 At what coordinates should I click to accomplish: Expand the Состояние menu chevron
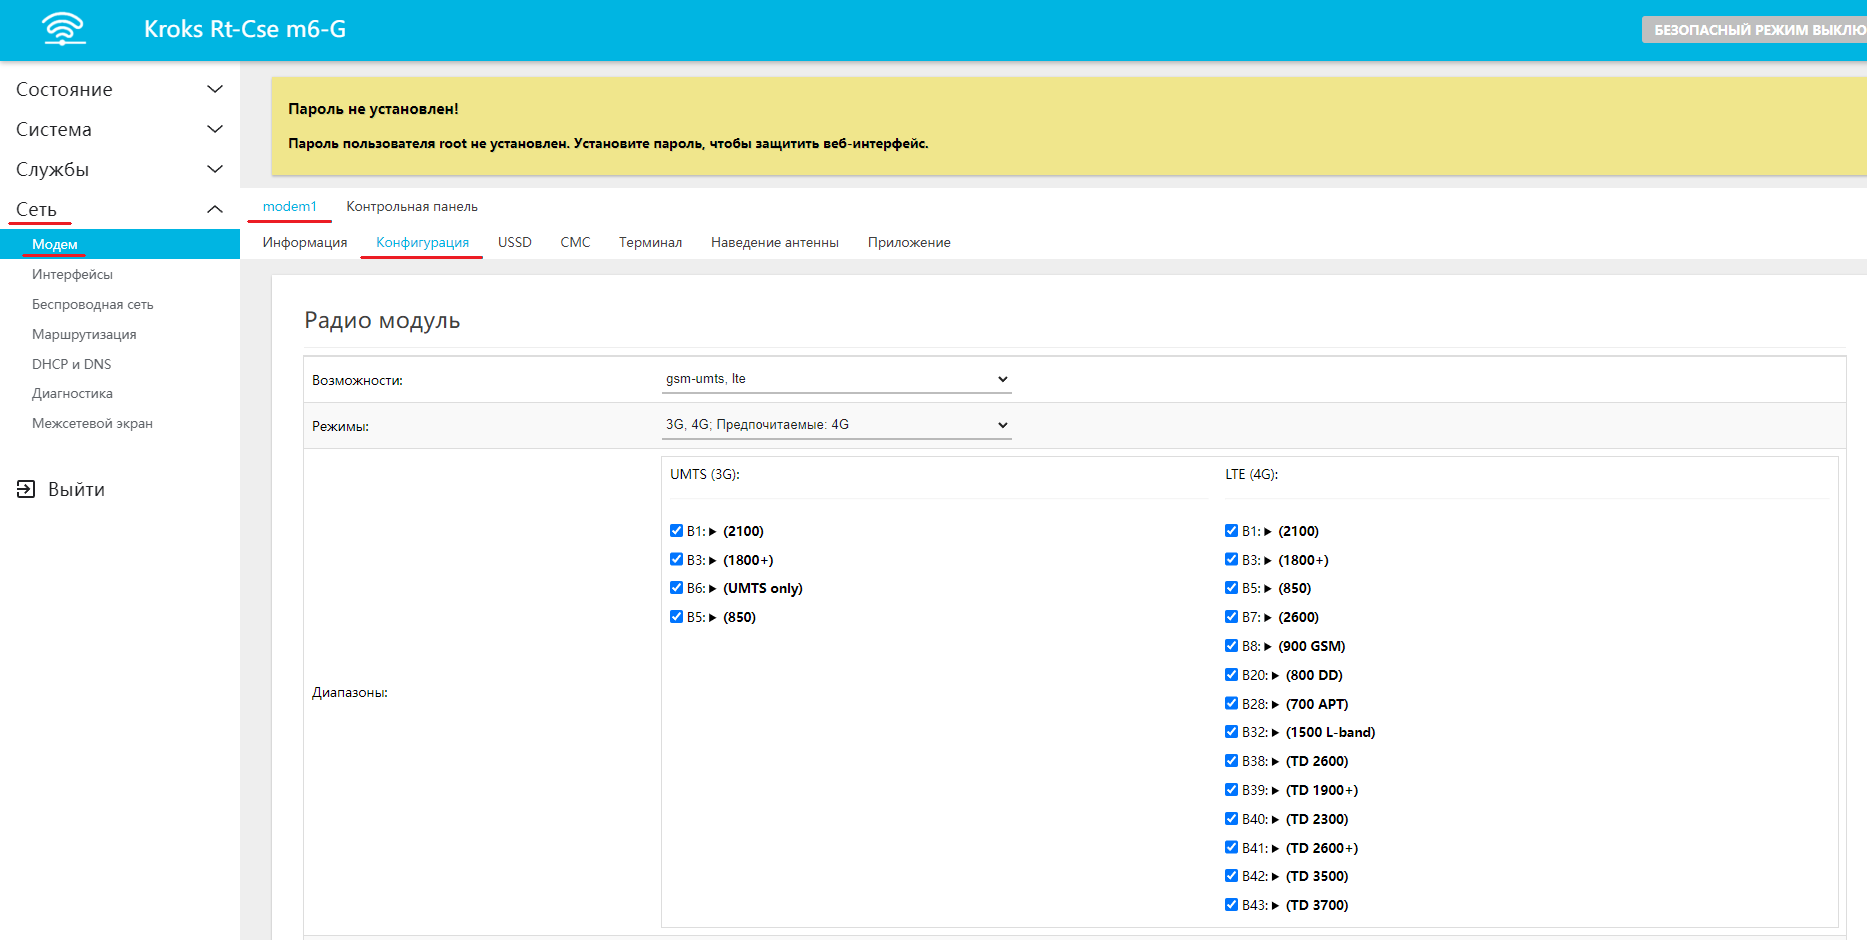[x=214, y=89]
